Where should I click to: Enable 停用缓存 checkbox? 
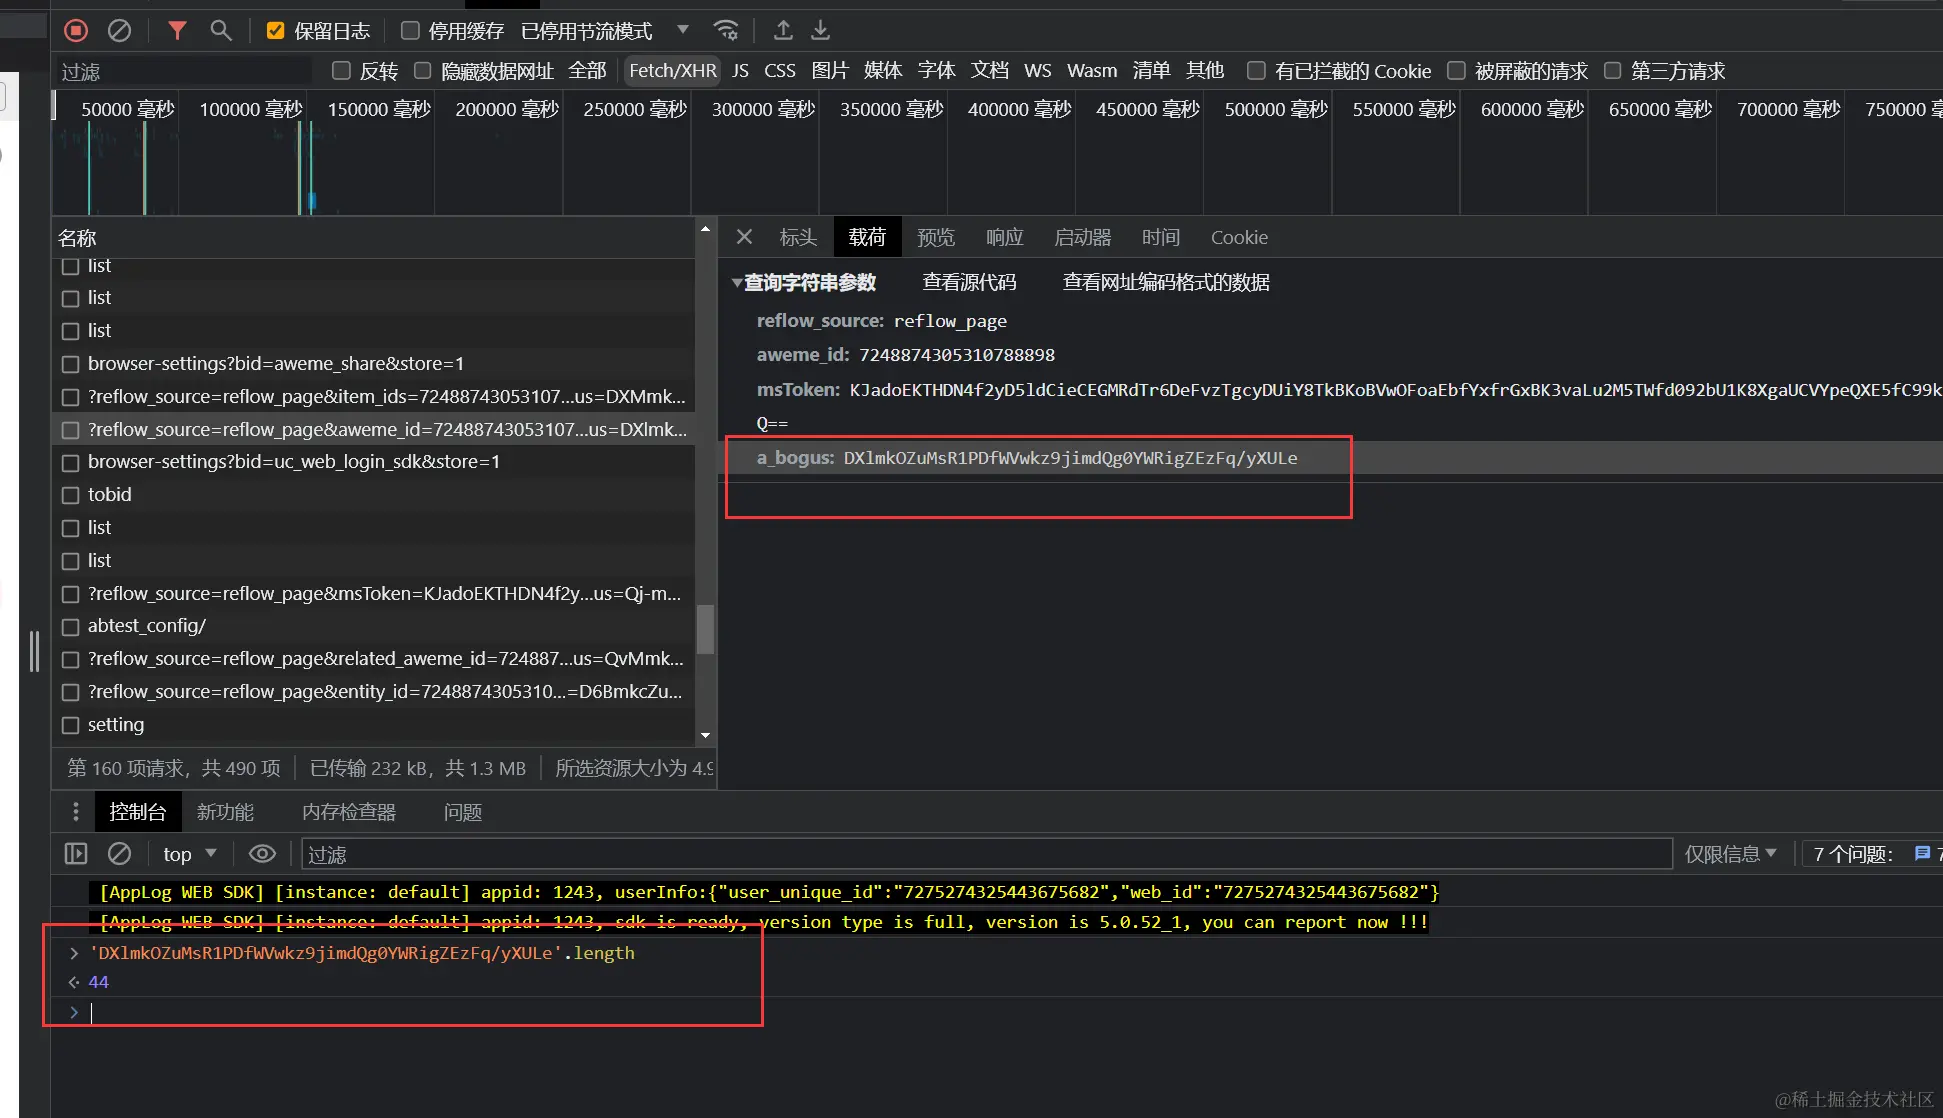point(410,31)
